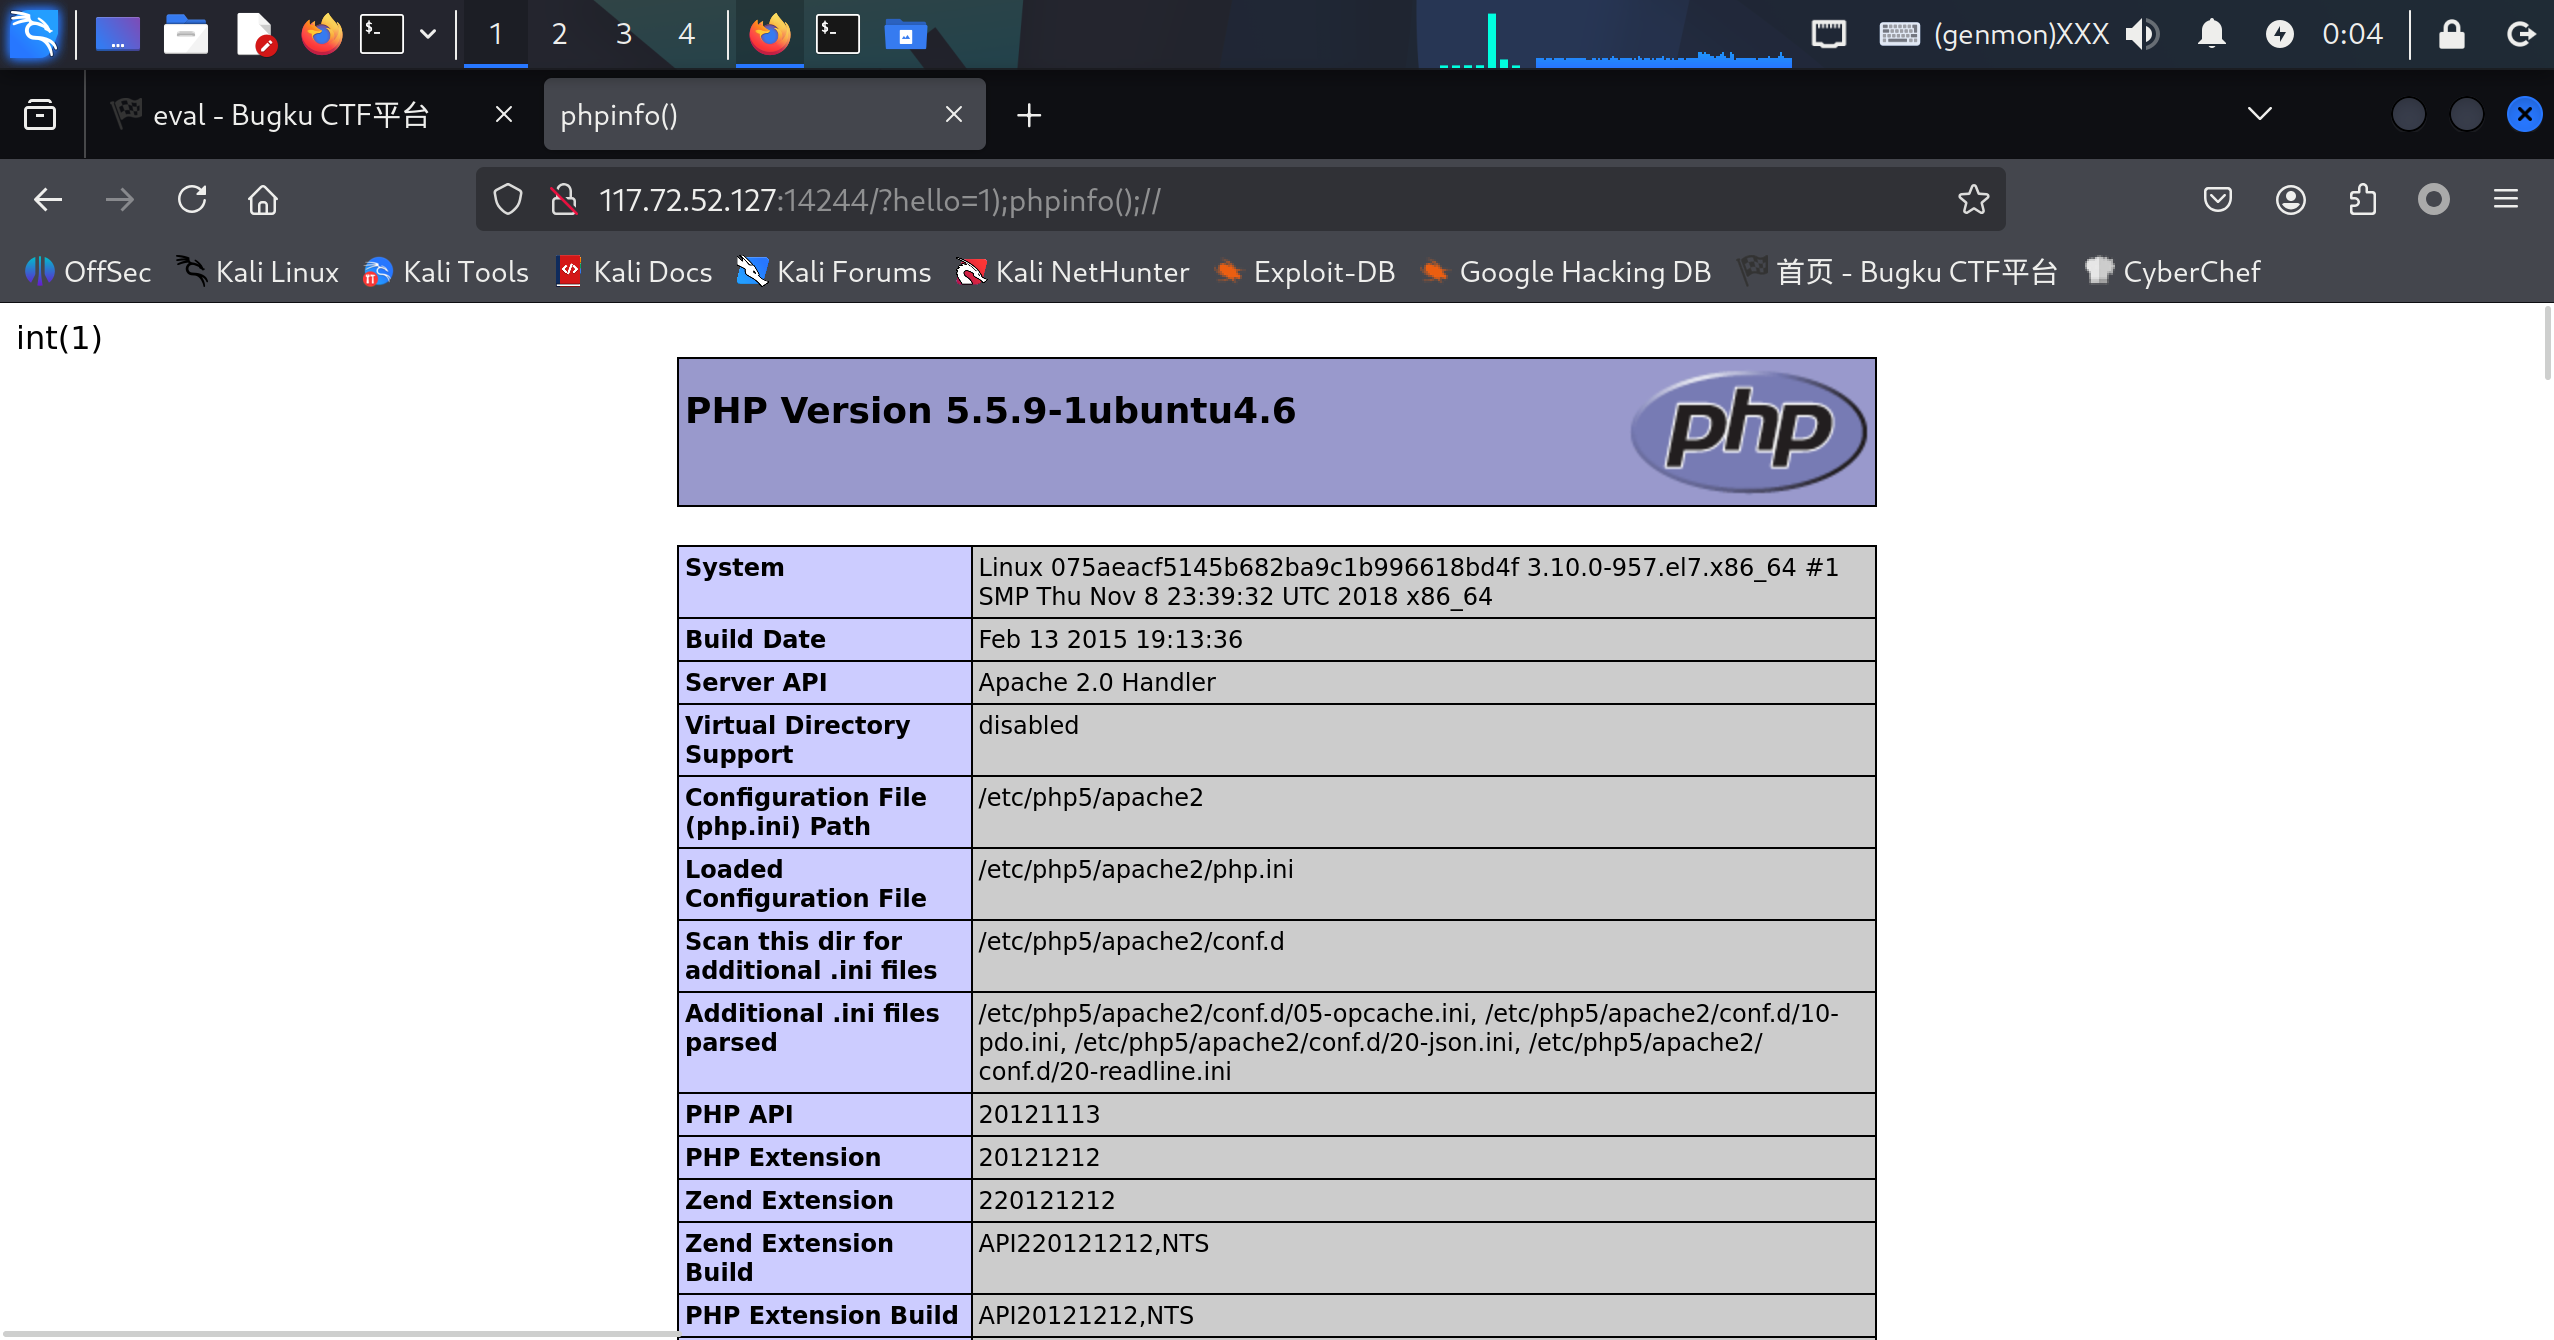Expand the list all tabs chevron
This screenshot has height=1340, width=2554.
coord(2259,114)
